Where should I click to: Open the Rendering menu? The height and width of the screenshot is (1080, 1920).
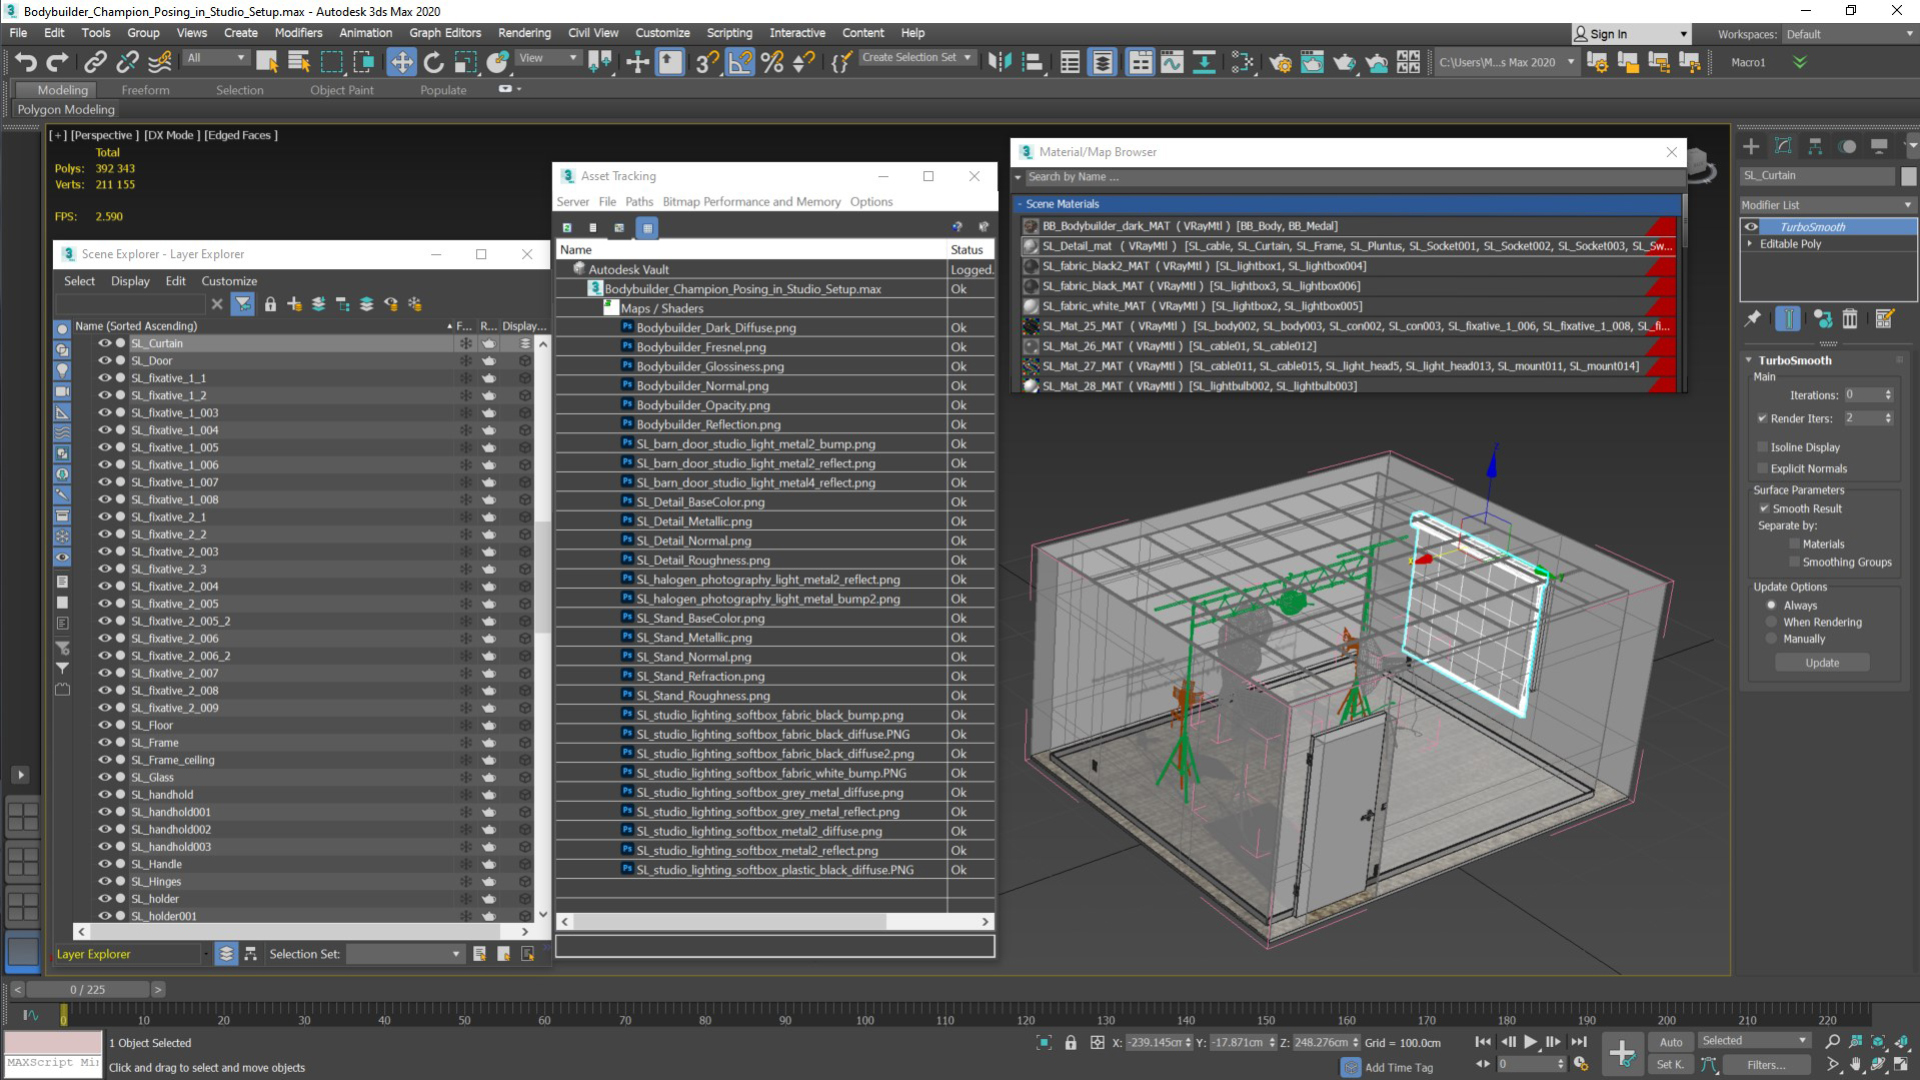point(524,33)
